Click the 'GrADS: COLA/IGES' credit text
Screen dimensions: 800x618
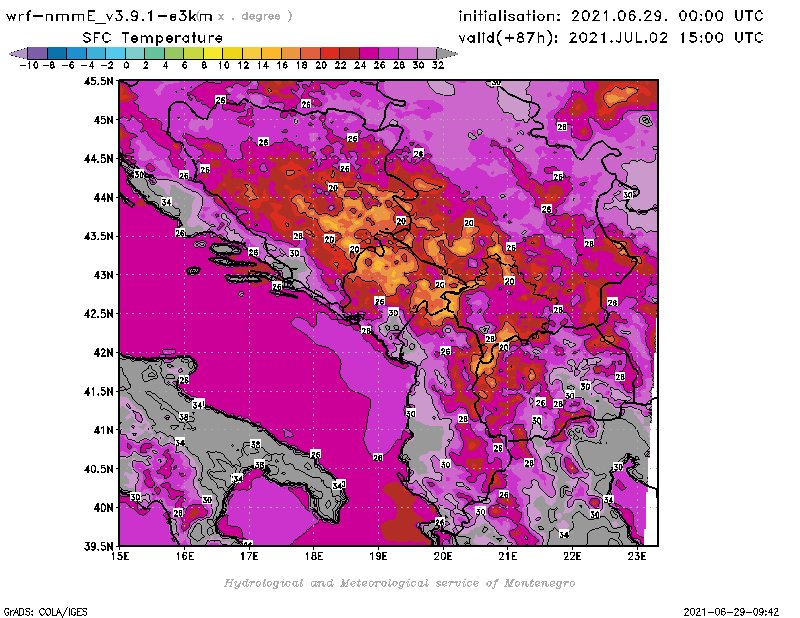point(46,612)
